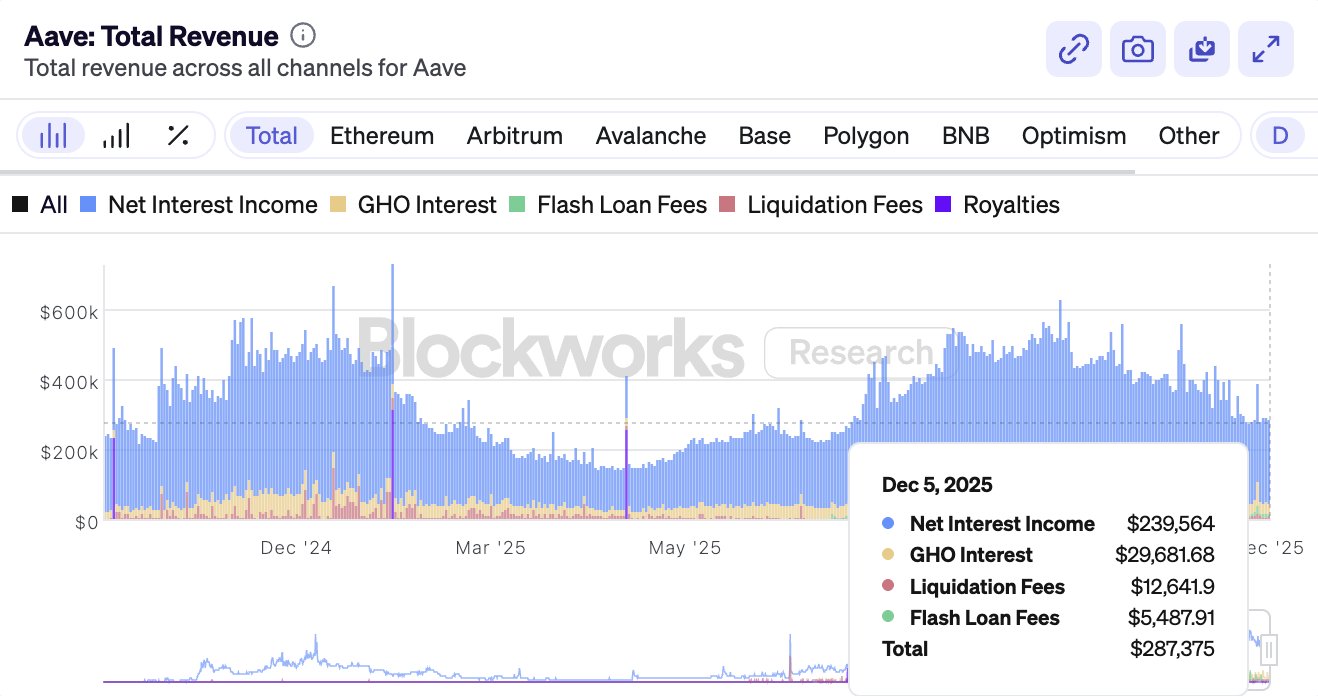Viewport: 1318px width, 696px height.
Task: Take a chart screenshot with camera icon
Action: [1137, 49]
